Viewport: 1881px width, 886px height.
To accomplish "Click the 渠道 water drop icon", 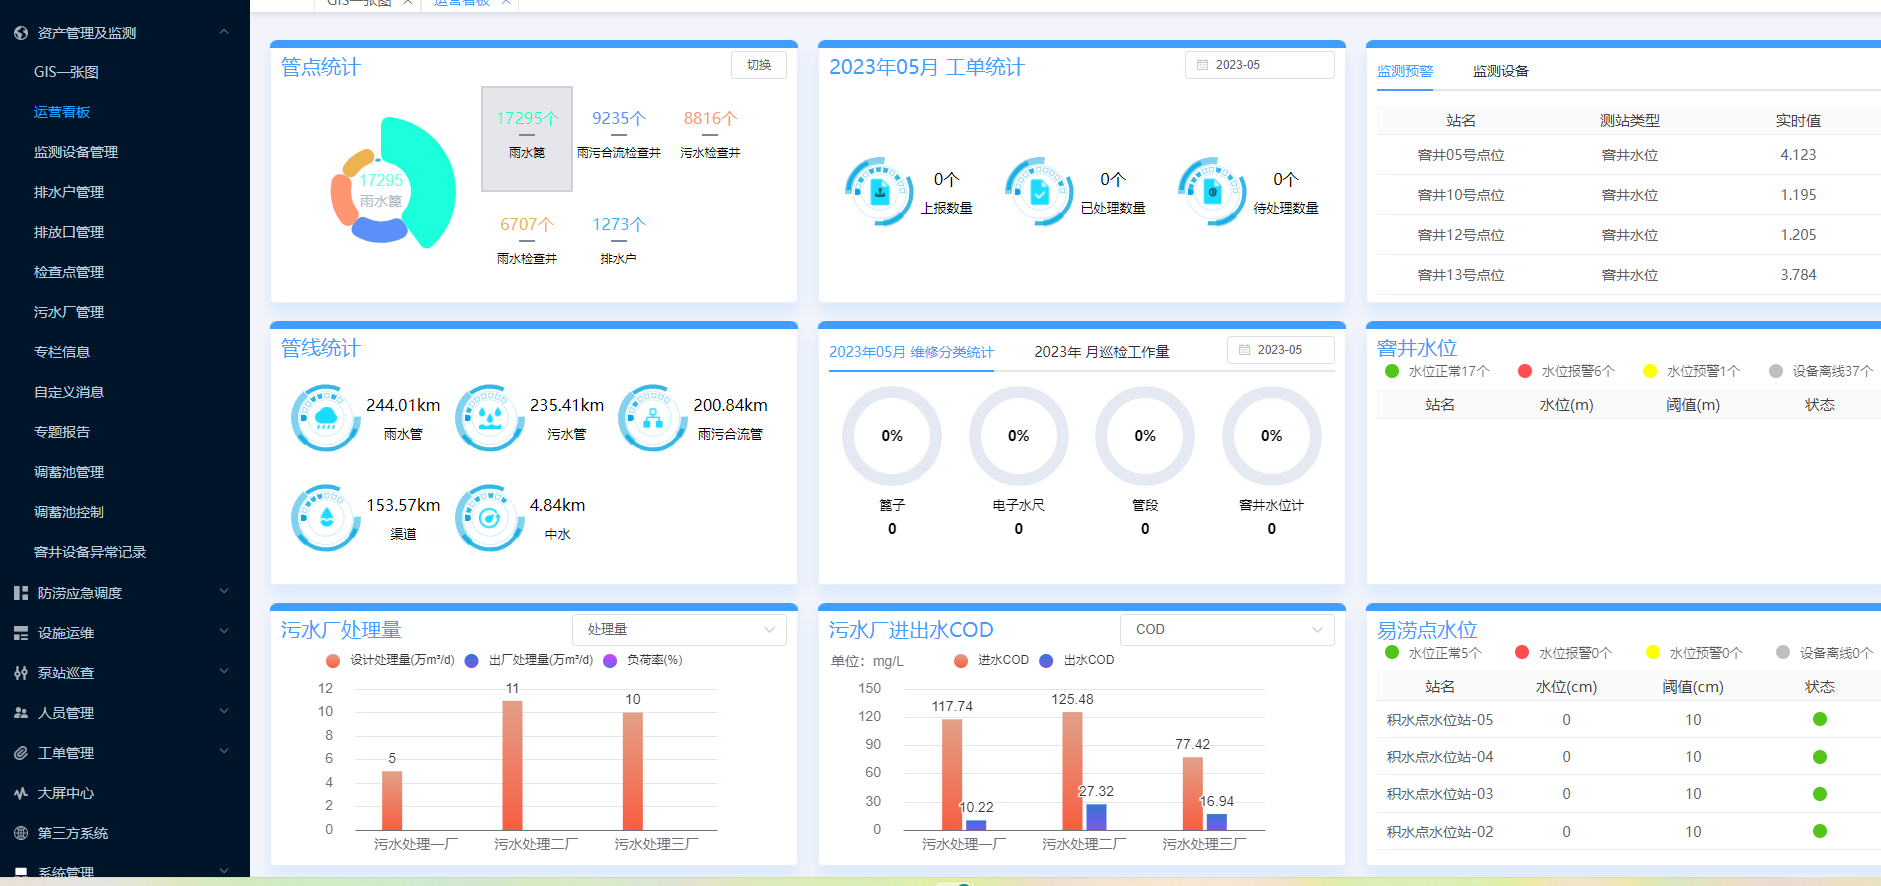I will (326, 518).
